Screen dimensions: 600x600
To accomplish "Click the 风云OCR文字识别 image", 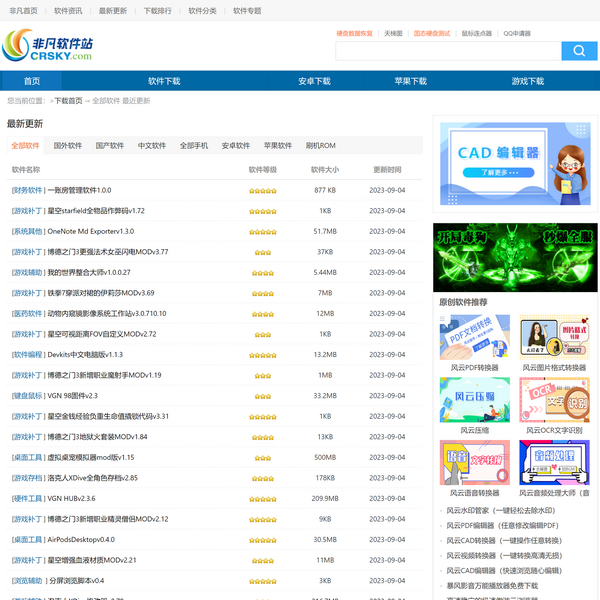I will click(555, 400).
